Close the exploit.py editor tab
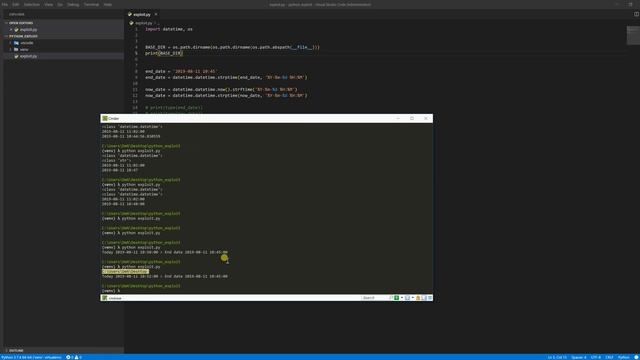The height and width of the screenshot is (360, 640). 156,14
